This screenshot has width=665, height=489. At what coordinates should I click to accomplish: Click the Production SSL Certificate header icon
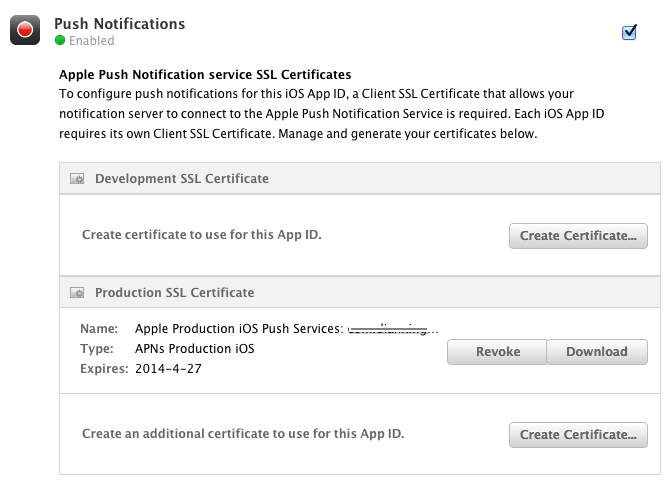(x=77, y=293)
